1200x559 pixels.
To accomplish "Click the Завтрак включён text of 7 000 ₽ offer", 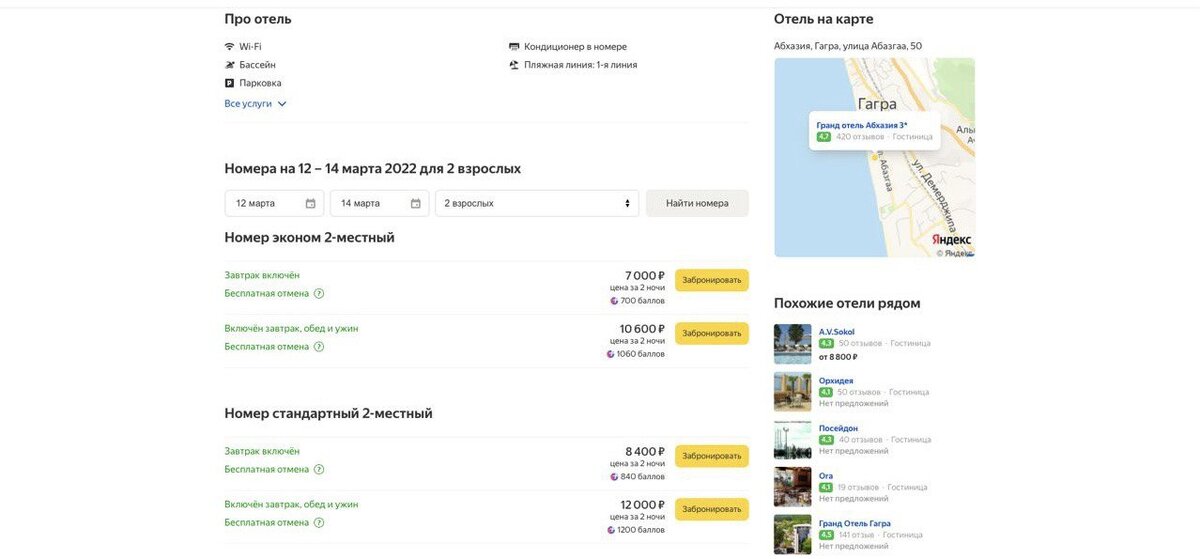I will click(262, 275).
